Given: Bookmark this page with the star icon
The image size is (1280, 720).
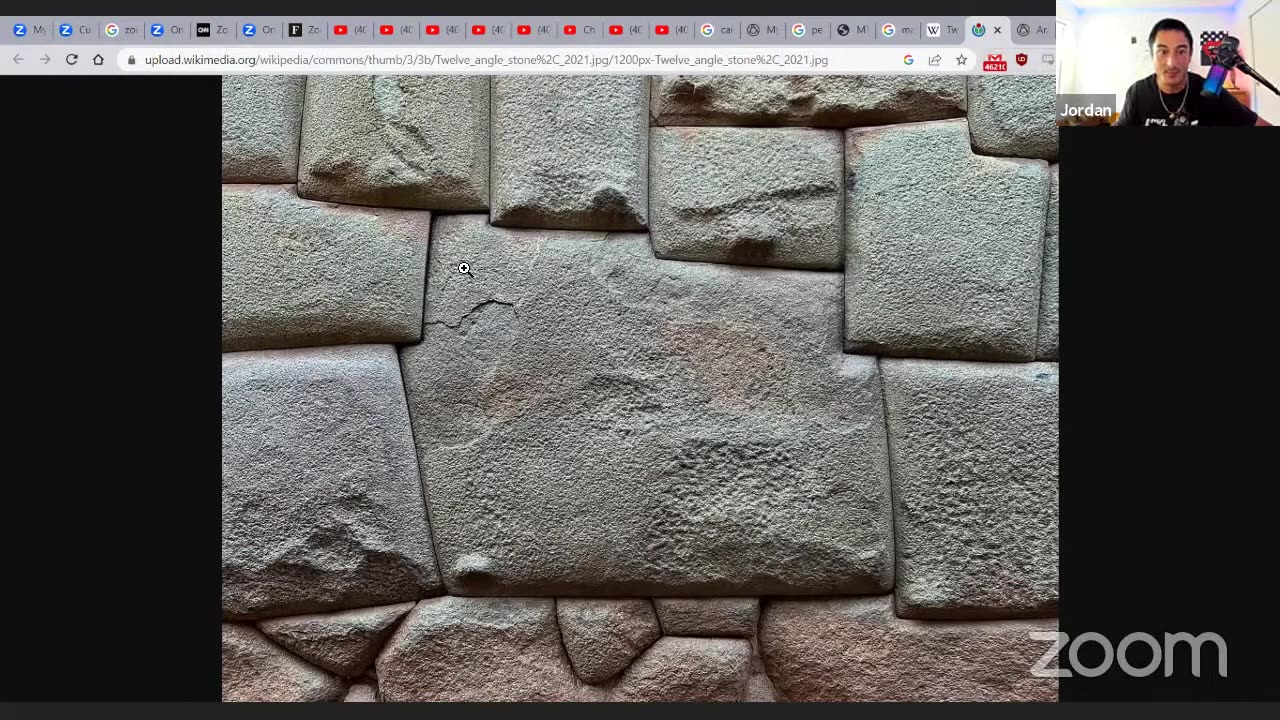Looking at the screenshot, I should click(x=961, y=60).
